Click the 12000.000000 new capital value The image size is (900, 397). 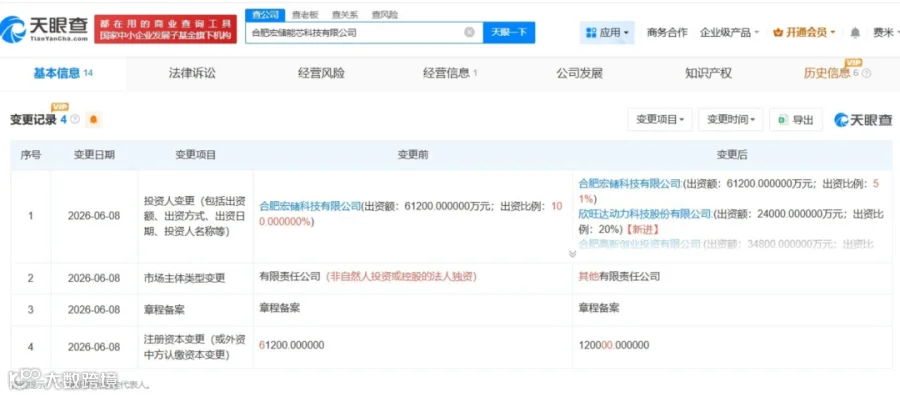coord(614,345)
